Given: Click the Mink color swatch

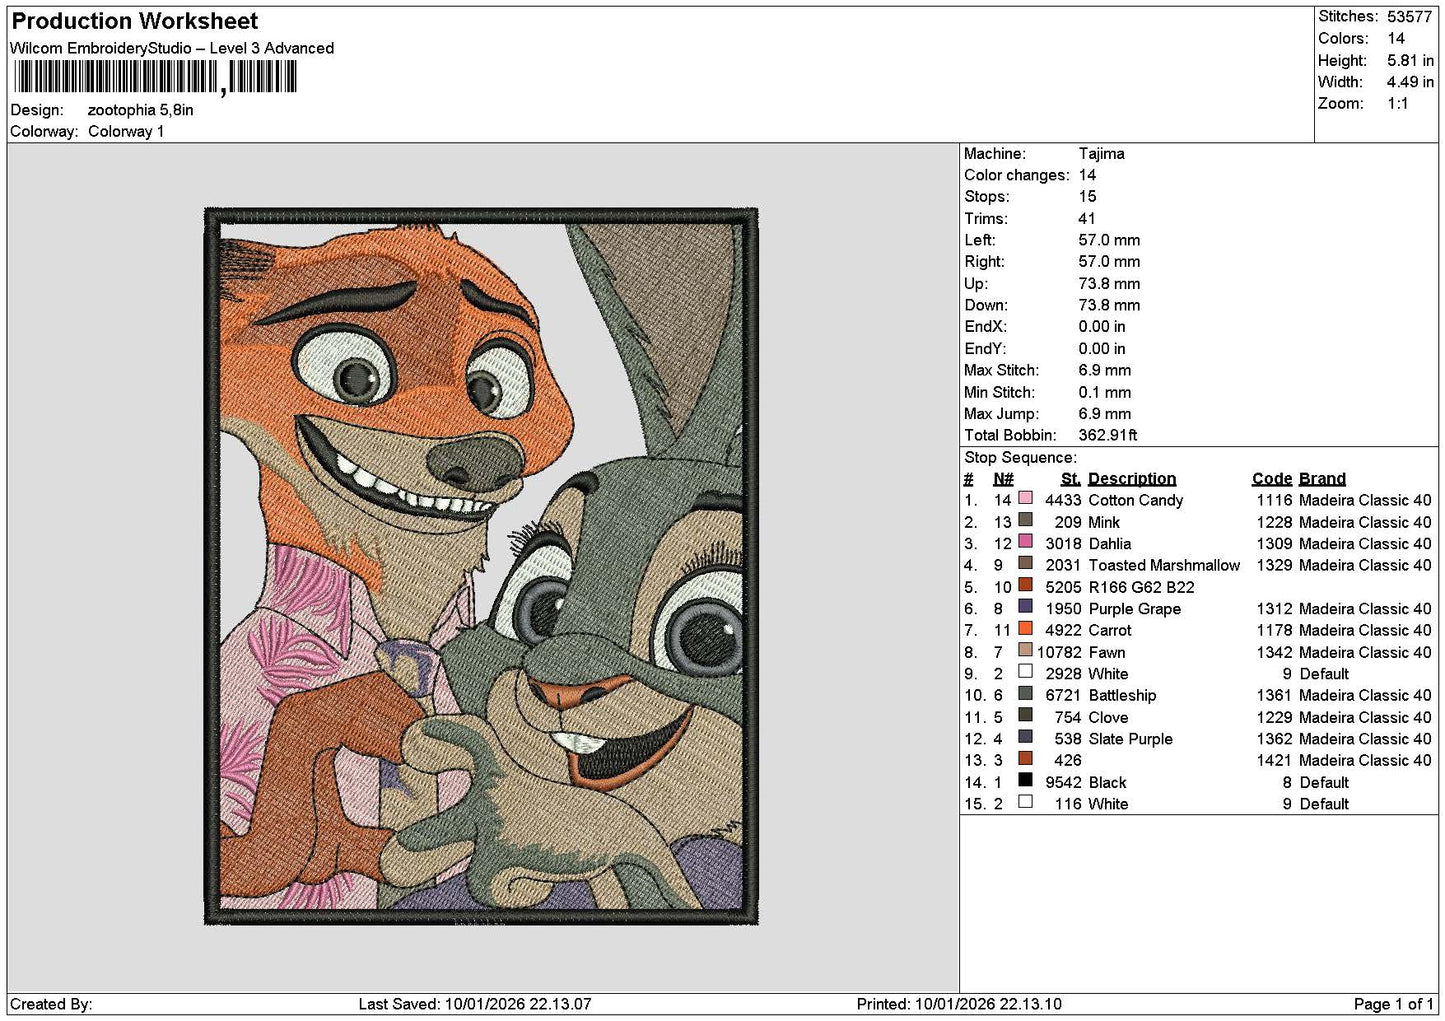Looking at the screenshot, I should (1025, 520).
